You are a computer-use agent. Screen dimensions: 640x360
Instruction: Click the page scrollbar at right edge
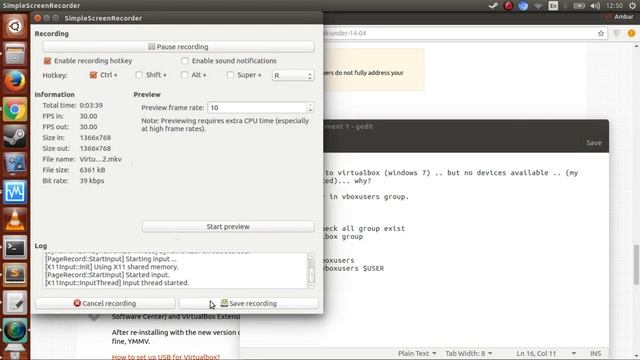point(636,264)
